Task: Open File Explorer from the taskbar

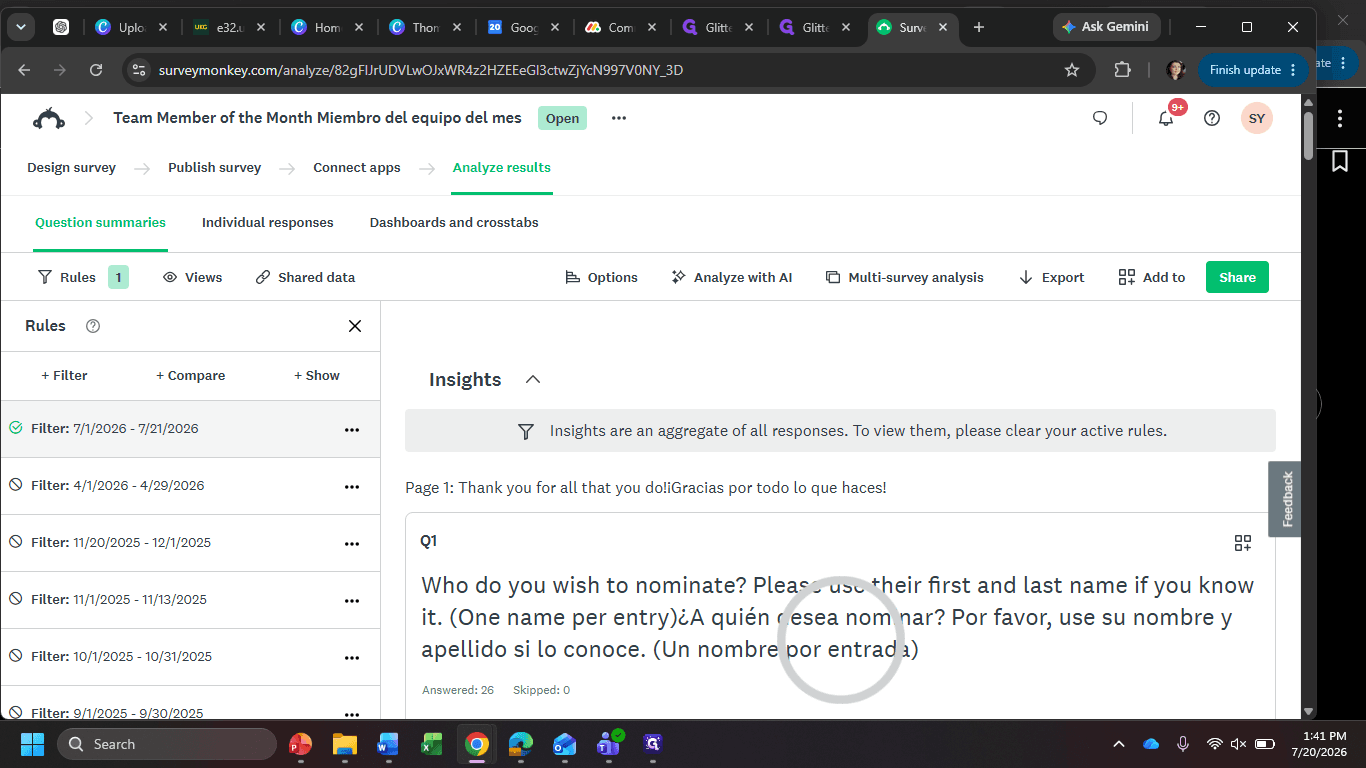Action: tap(345, 744)
